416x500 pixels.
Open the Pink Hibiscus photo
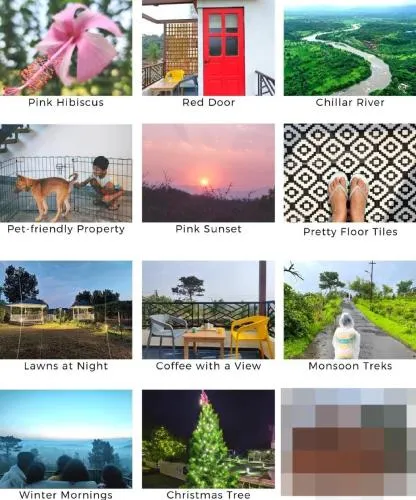(x=66, y=48)
